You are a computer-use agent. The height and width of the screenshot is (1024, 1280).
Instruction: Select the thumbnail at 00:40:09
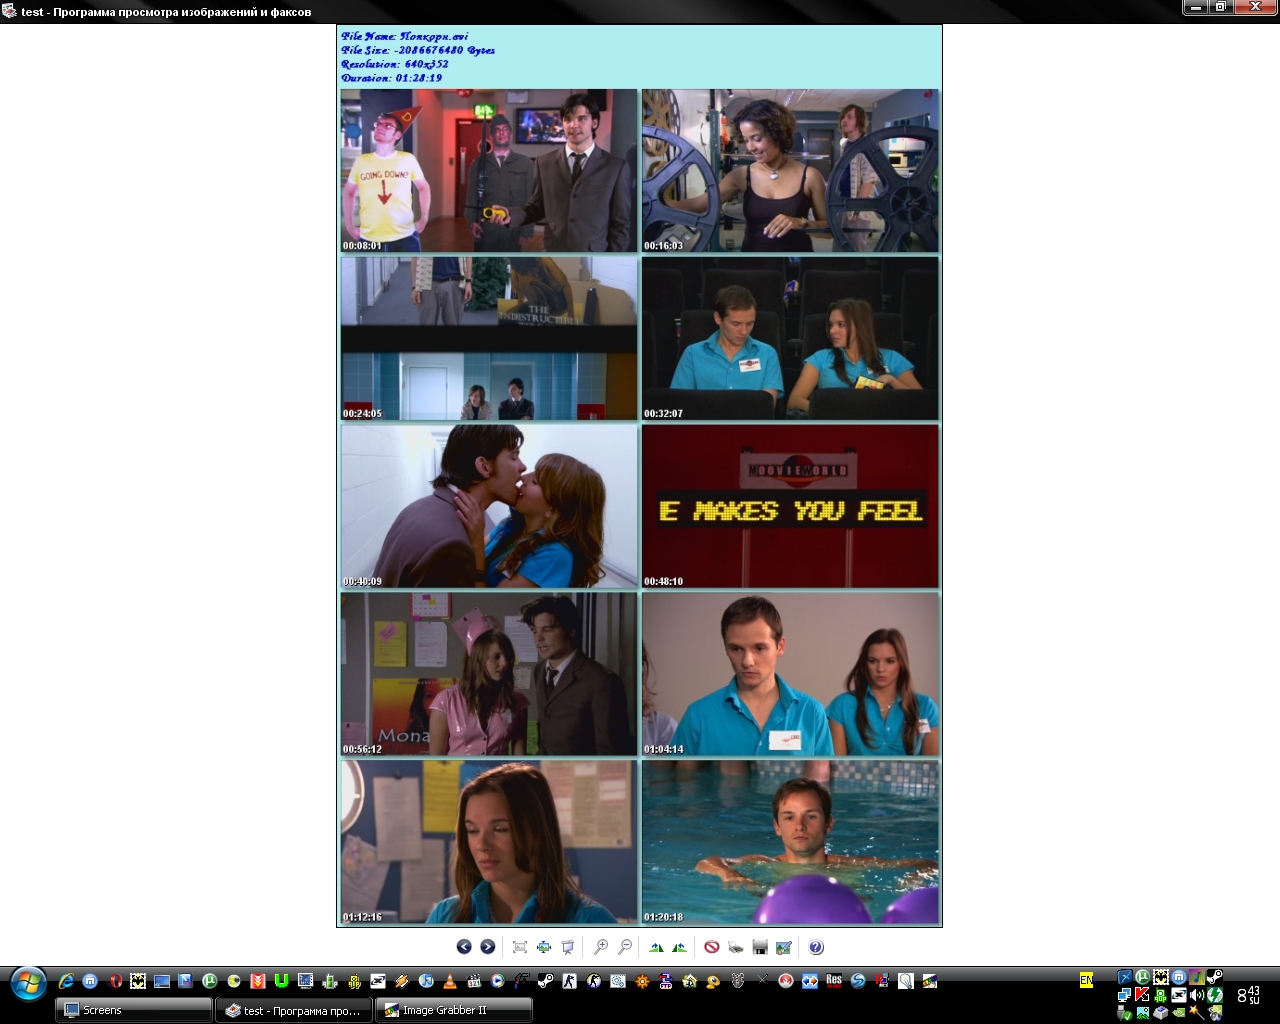click(489, 507)
